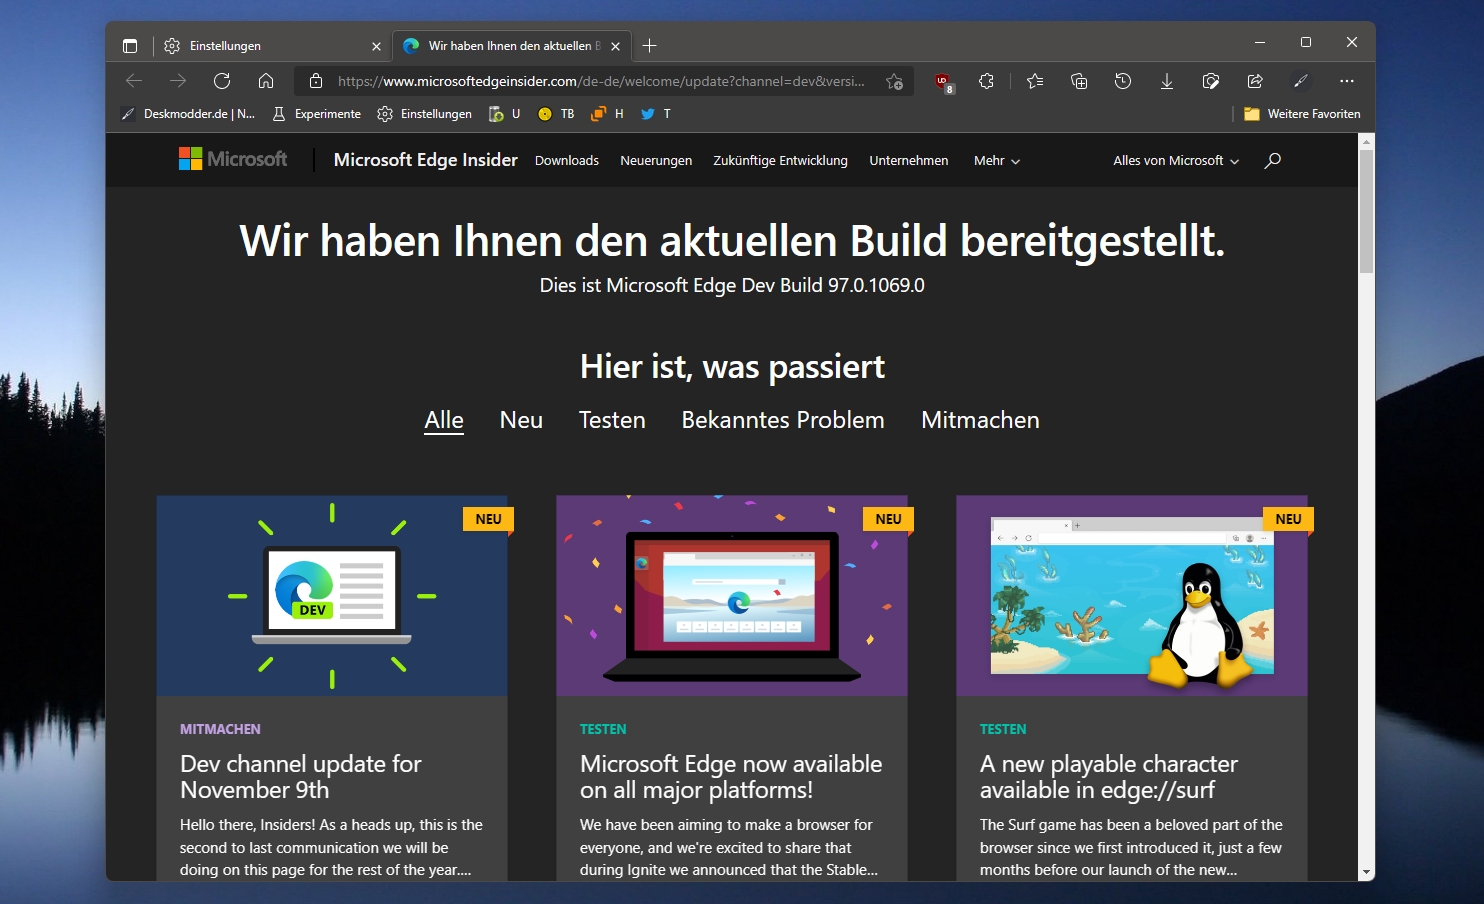The width and height of the screenshot is (1484, 904).
Task: Open the Downloads panel
Action: click(x=1167, y=81)
